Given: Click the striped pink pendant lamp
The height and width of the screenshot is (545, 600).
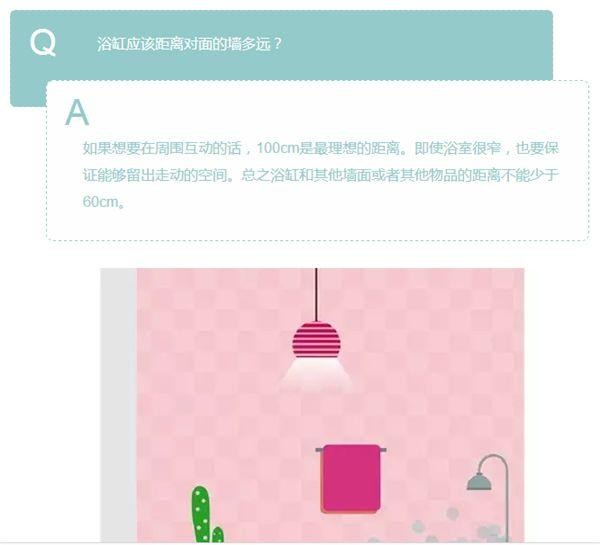Looking at the screenshot, I should (x=316, y=340).
